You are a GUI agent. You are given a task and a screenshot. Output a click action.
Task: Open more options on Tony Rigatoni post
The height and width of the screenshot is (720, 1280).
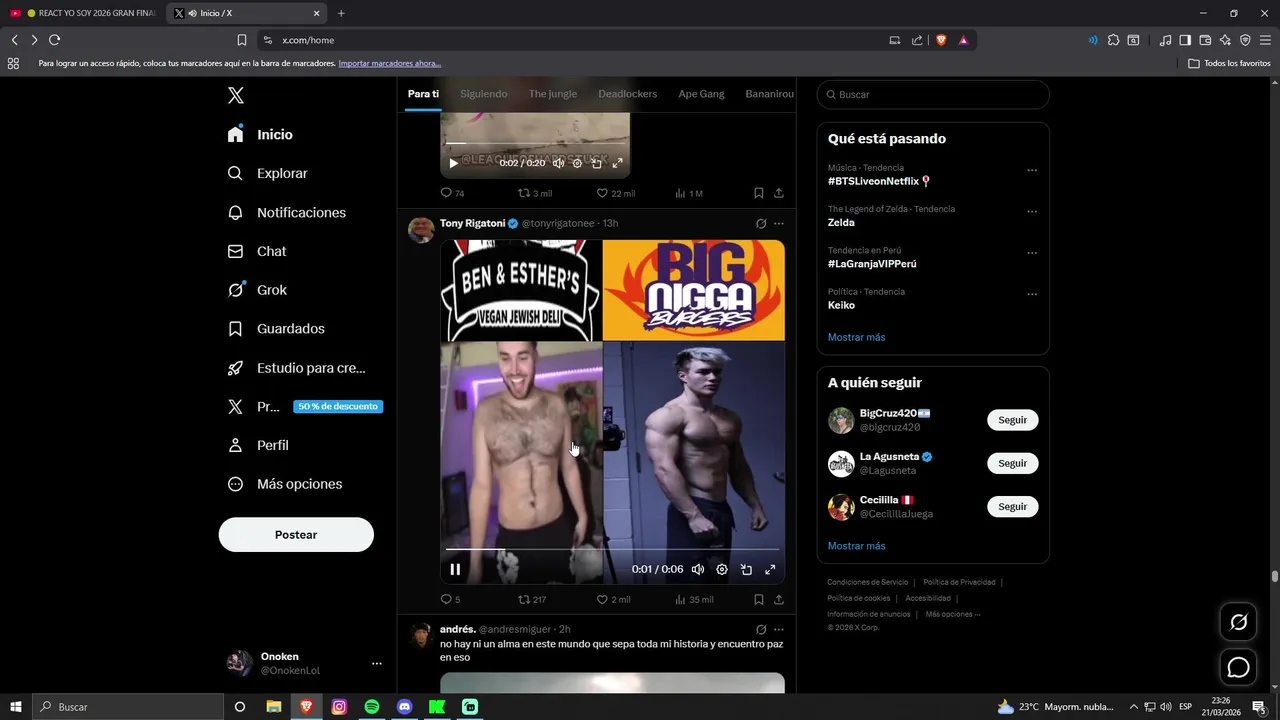coord(779,224)
